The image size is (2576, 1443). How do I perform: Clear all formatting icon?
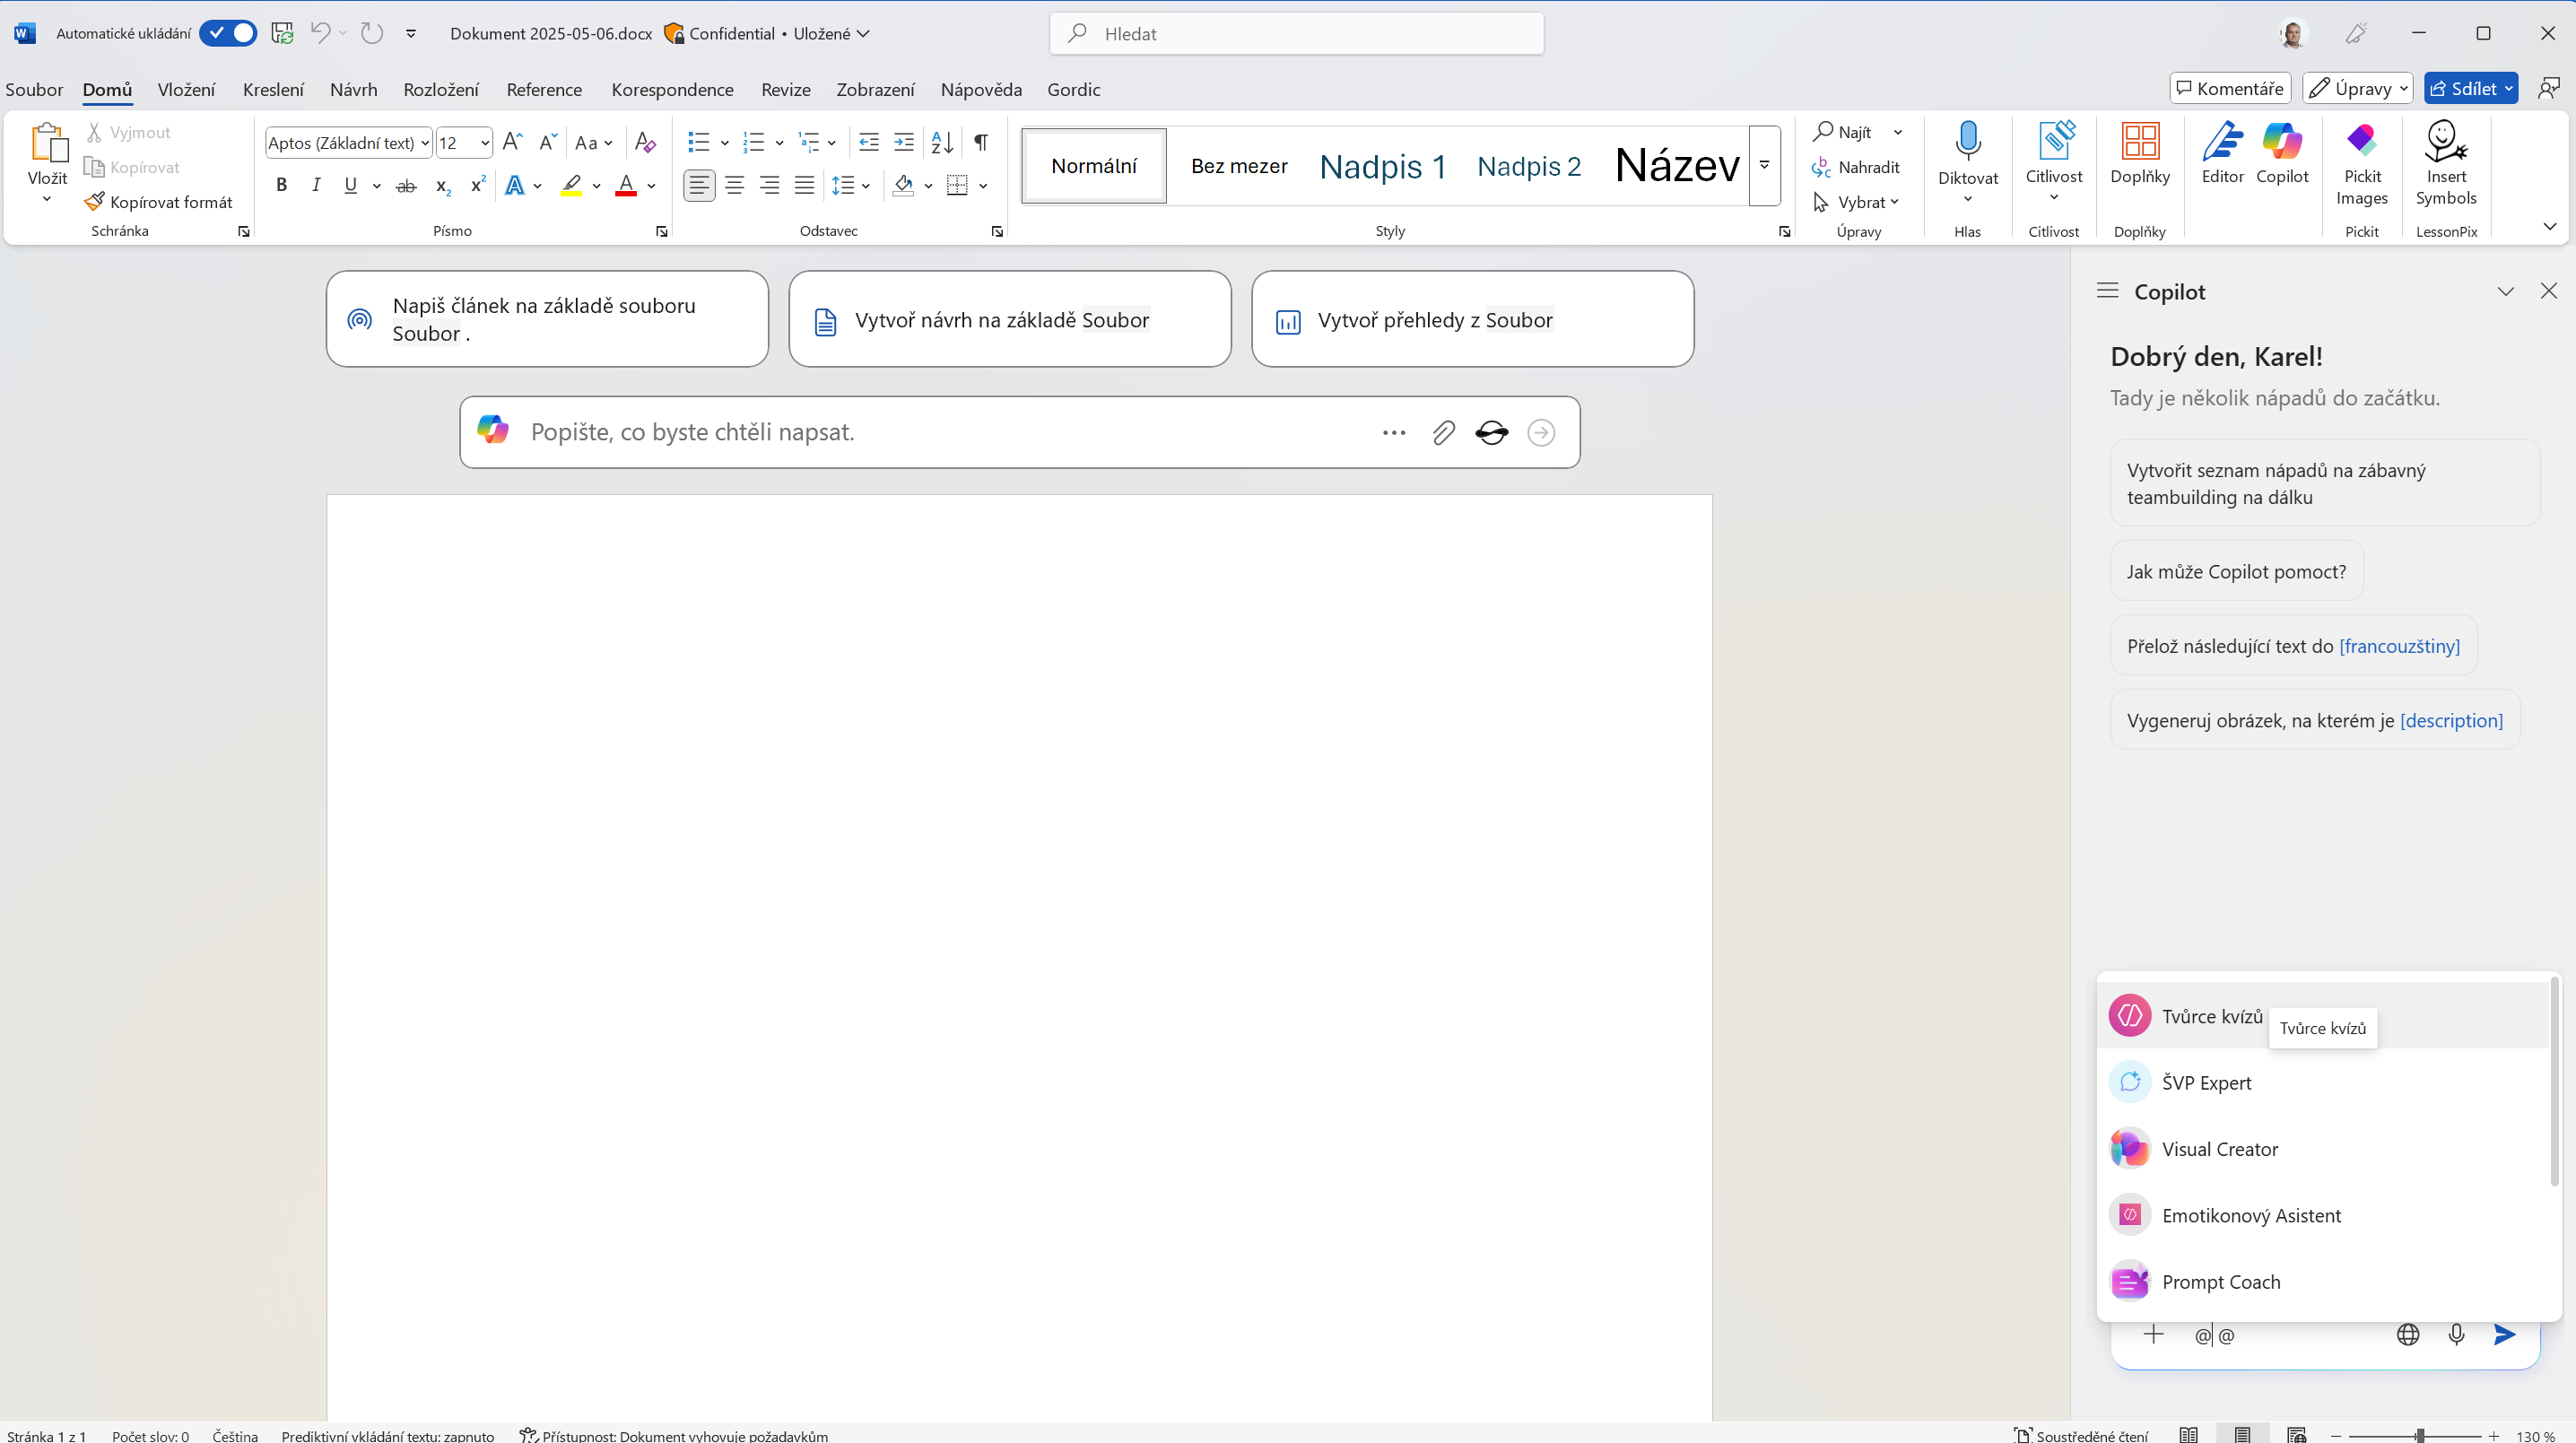(x=645, y=142)
